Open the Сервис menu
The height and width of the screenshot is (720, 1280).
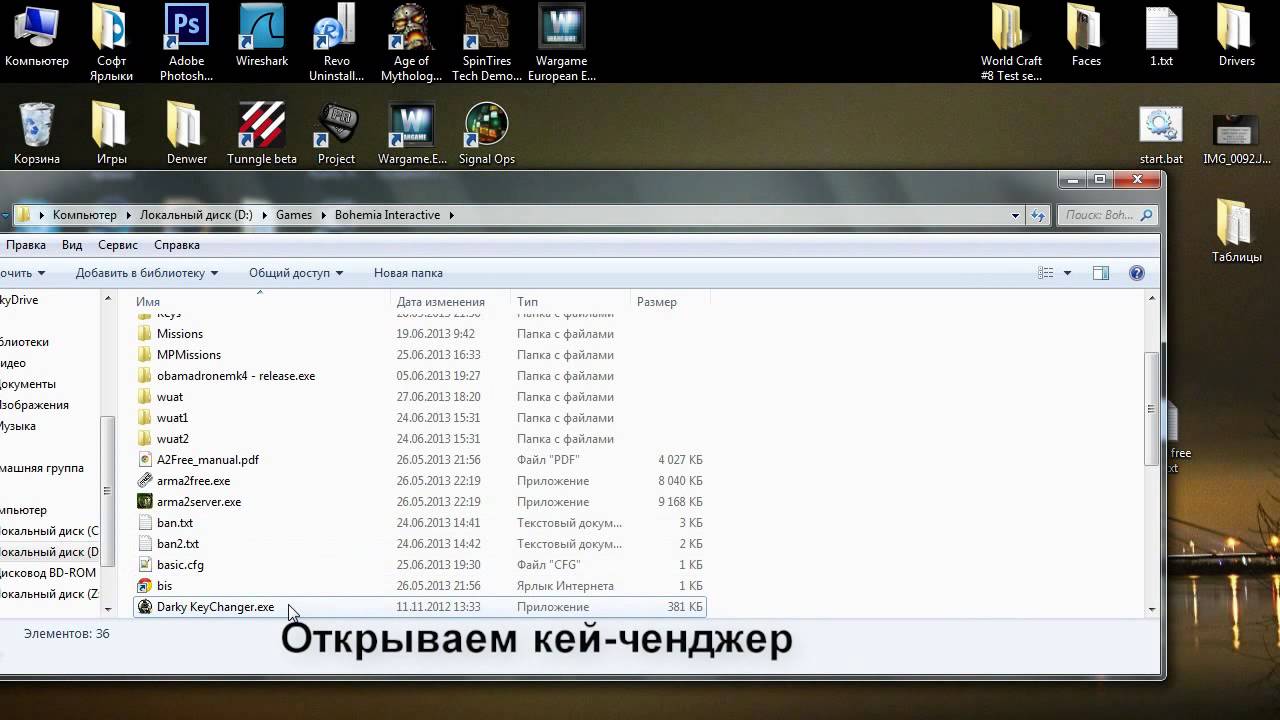pyautogui.click(x=118, y=245)
